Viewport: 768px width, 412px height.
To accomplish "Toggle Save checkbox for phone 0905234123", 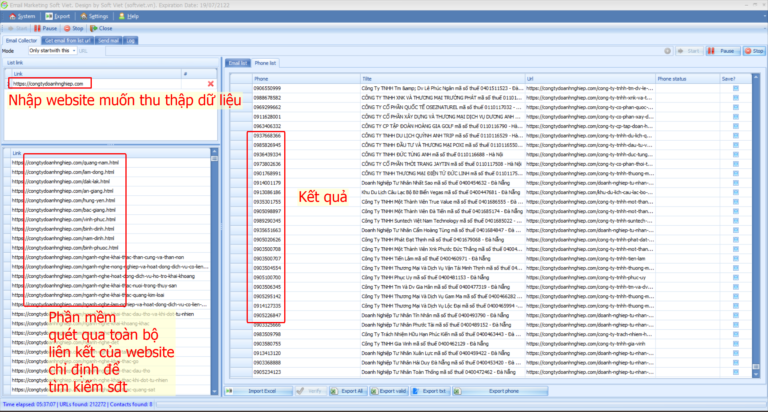I will tap(736, 372).
